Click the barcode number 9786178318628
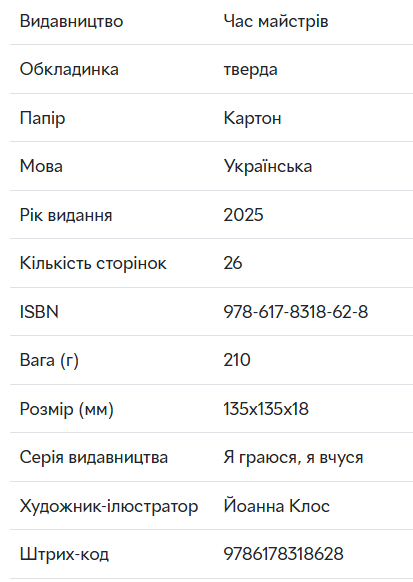This screenshot has width=413, height=582. [283, 554]
